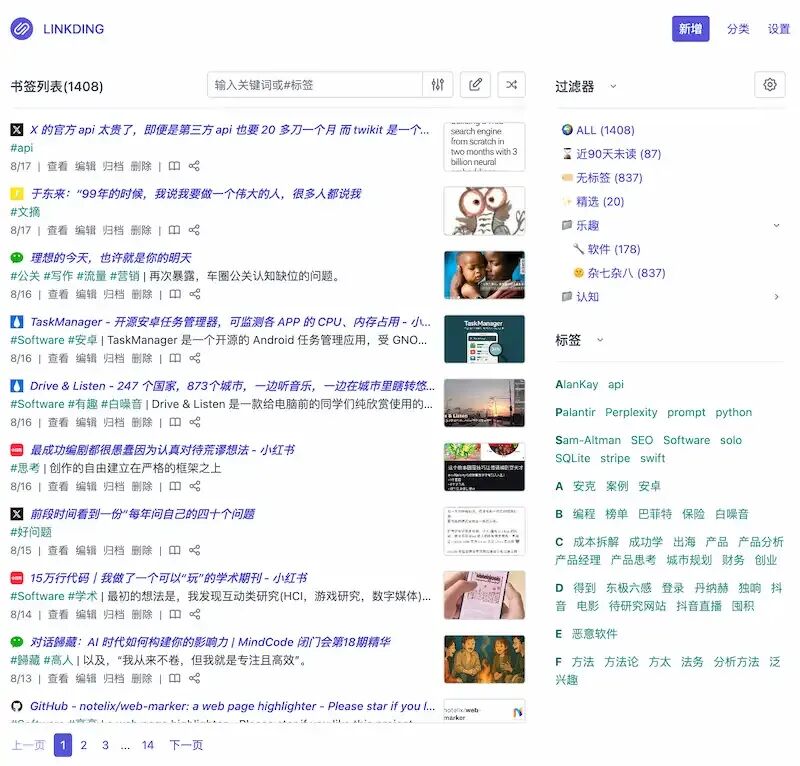The height and width of the screenshot is (766, 800).
Task: Click the GitHub favicon of web-marker bookmark
Action: point(17,706)
